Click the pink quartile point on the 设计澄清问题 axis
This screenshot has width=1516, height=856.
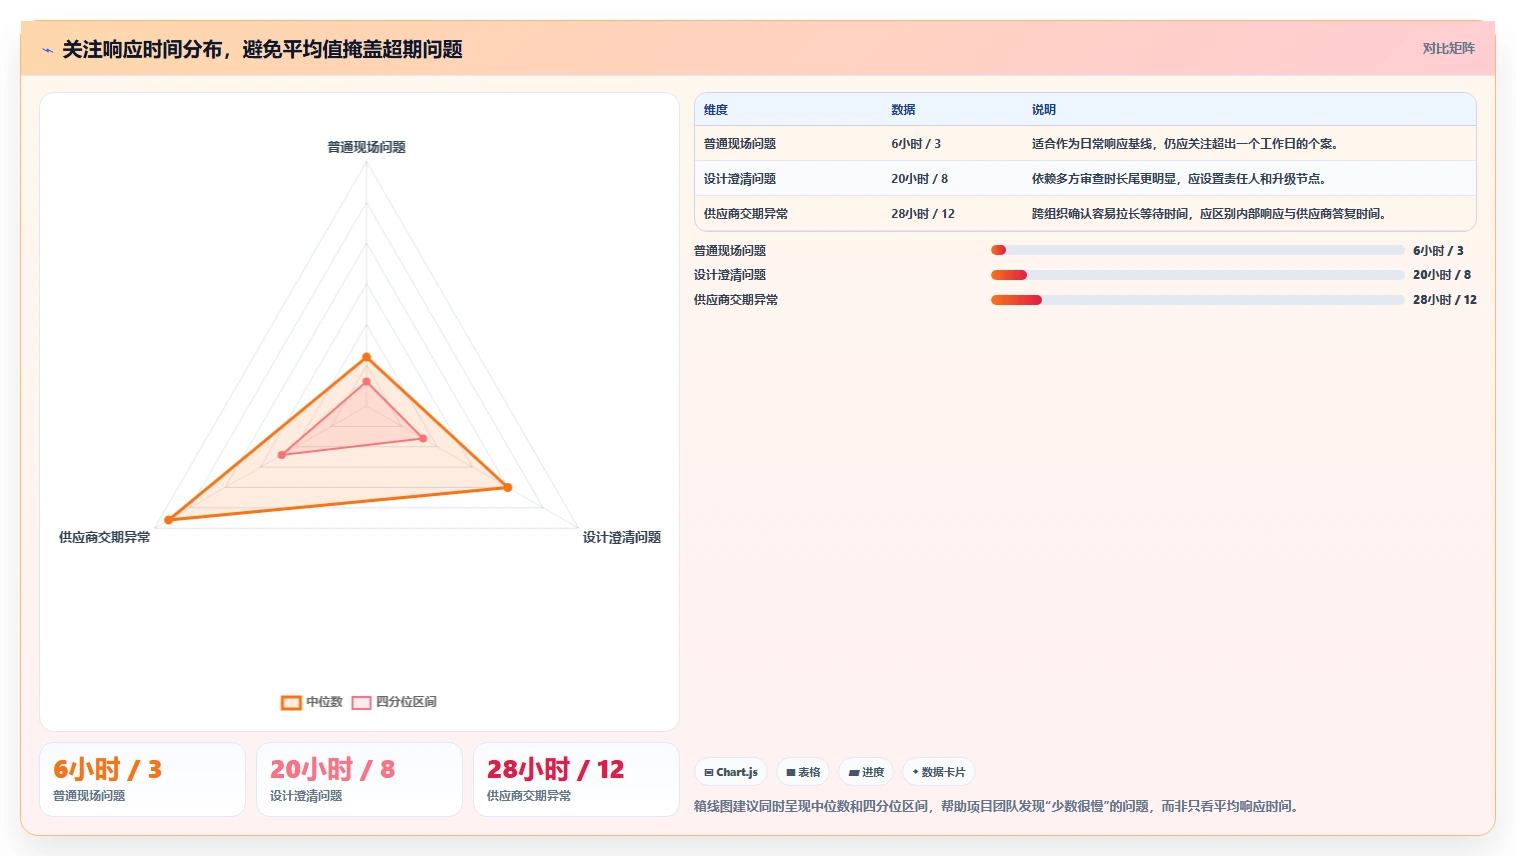pyautogui.click(x=423, y=439)
